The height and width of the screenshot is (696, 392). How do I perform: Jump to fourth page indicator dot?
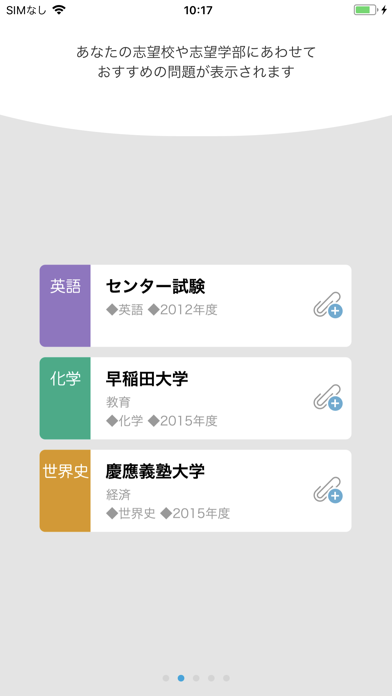(x=211, y=678)
